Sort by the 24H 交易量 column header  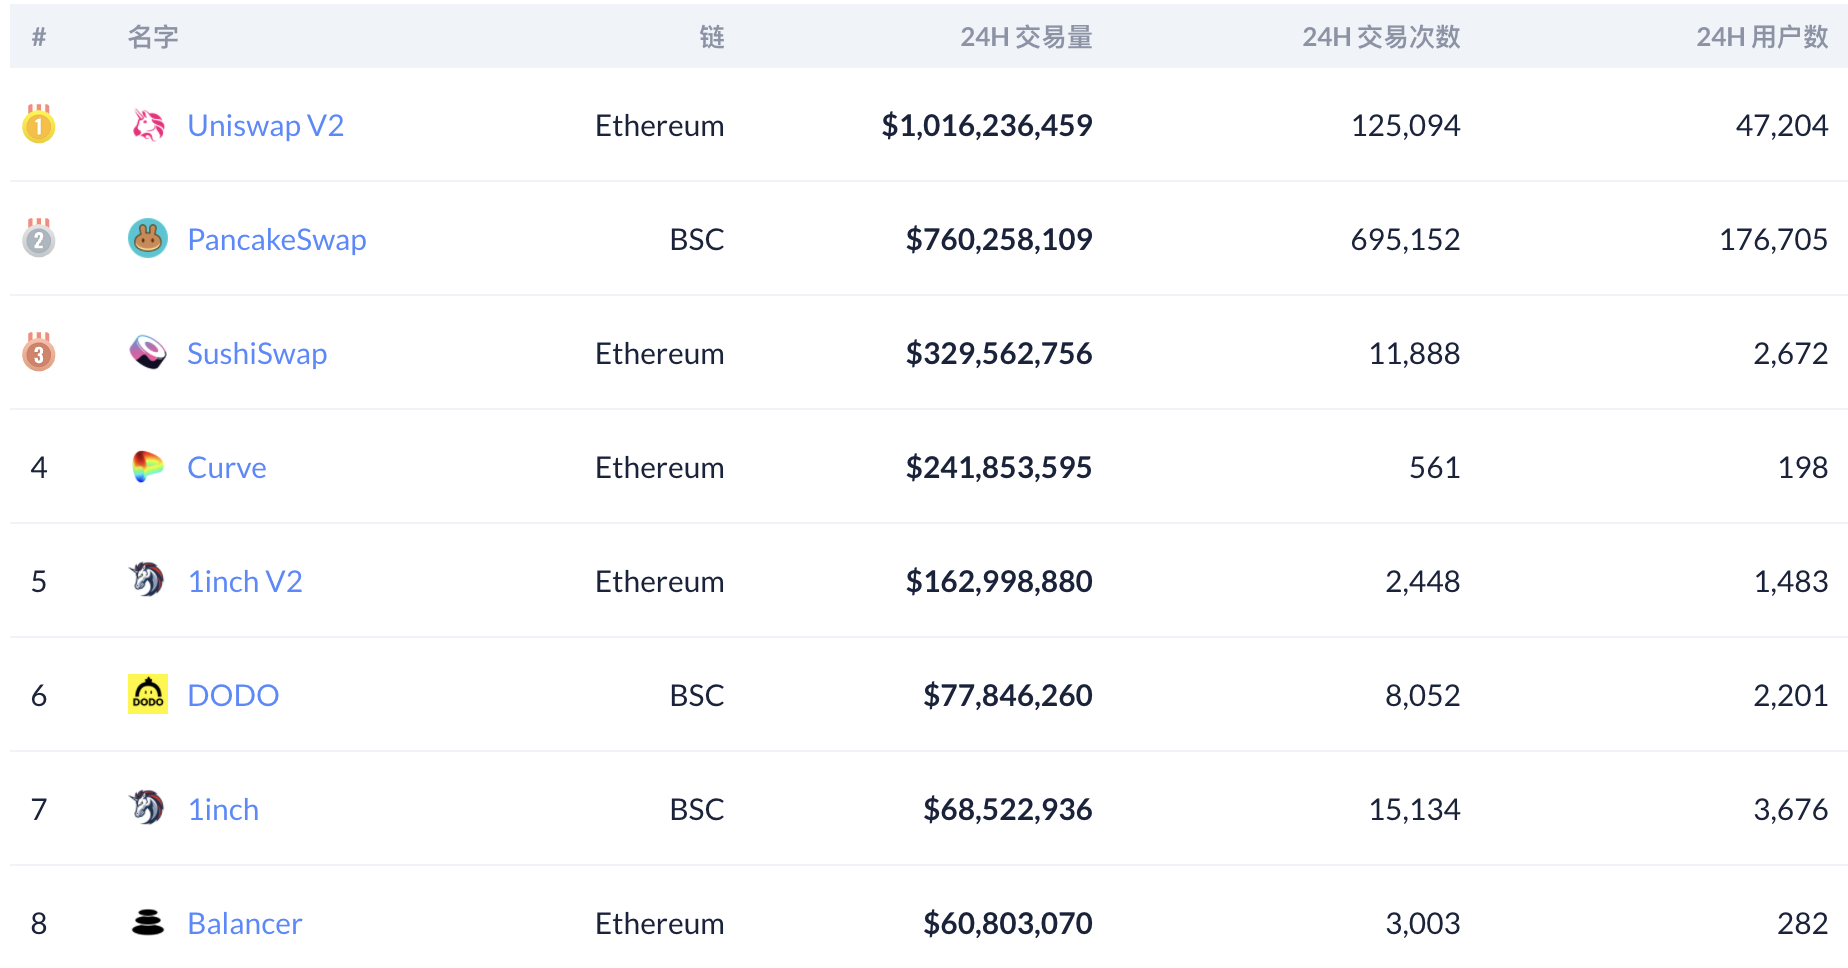(x=1027, y=36)
